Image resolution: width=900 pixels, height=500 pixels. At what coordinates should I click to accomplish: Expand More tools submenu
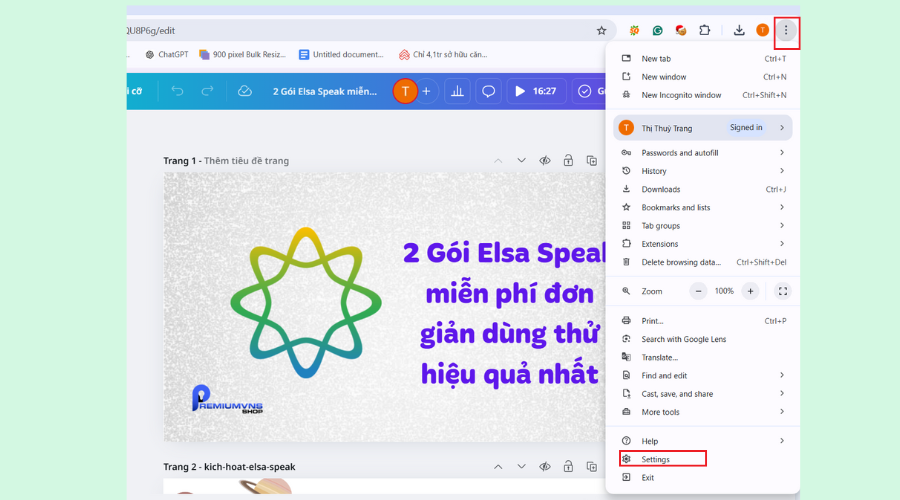point(703,412)
